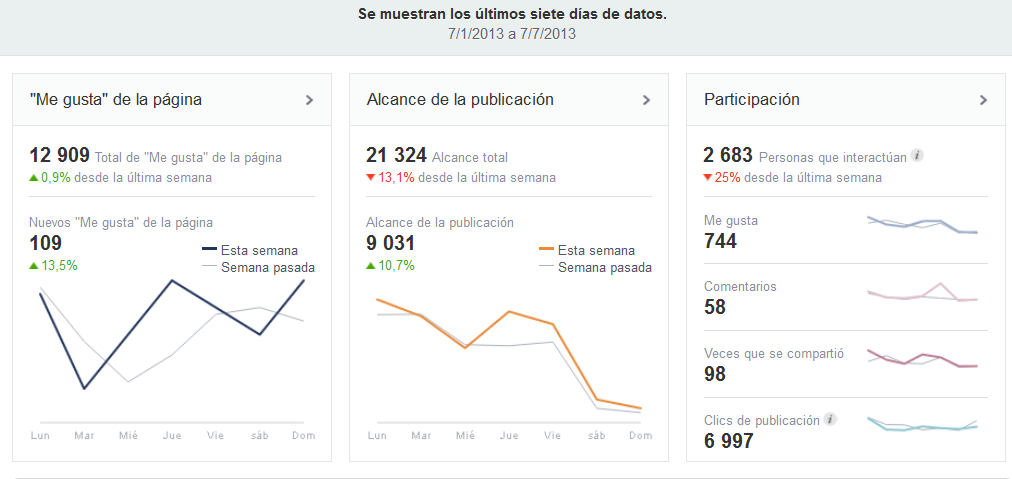Click the Veces que se compartió sparkline
1012x479 pixels.
coord(922,359)
